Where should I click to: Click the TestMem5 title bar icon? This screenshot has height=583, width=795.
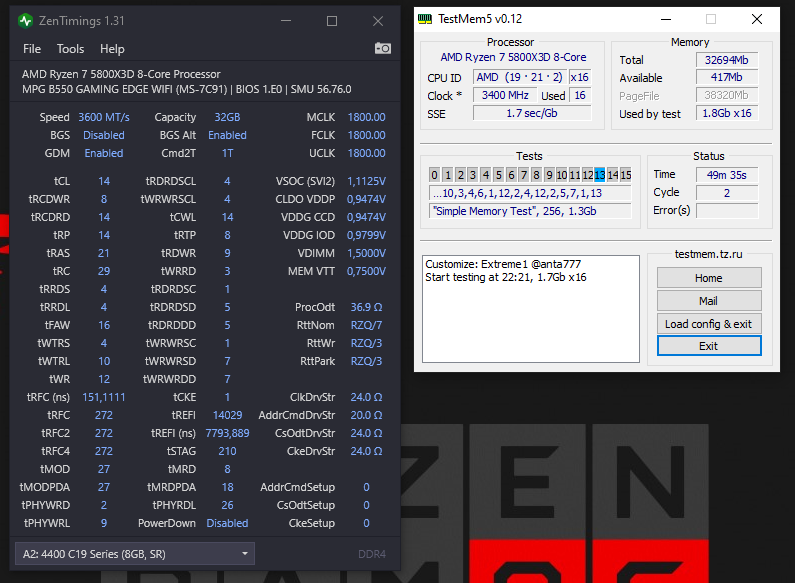(x=424, y=19)
